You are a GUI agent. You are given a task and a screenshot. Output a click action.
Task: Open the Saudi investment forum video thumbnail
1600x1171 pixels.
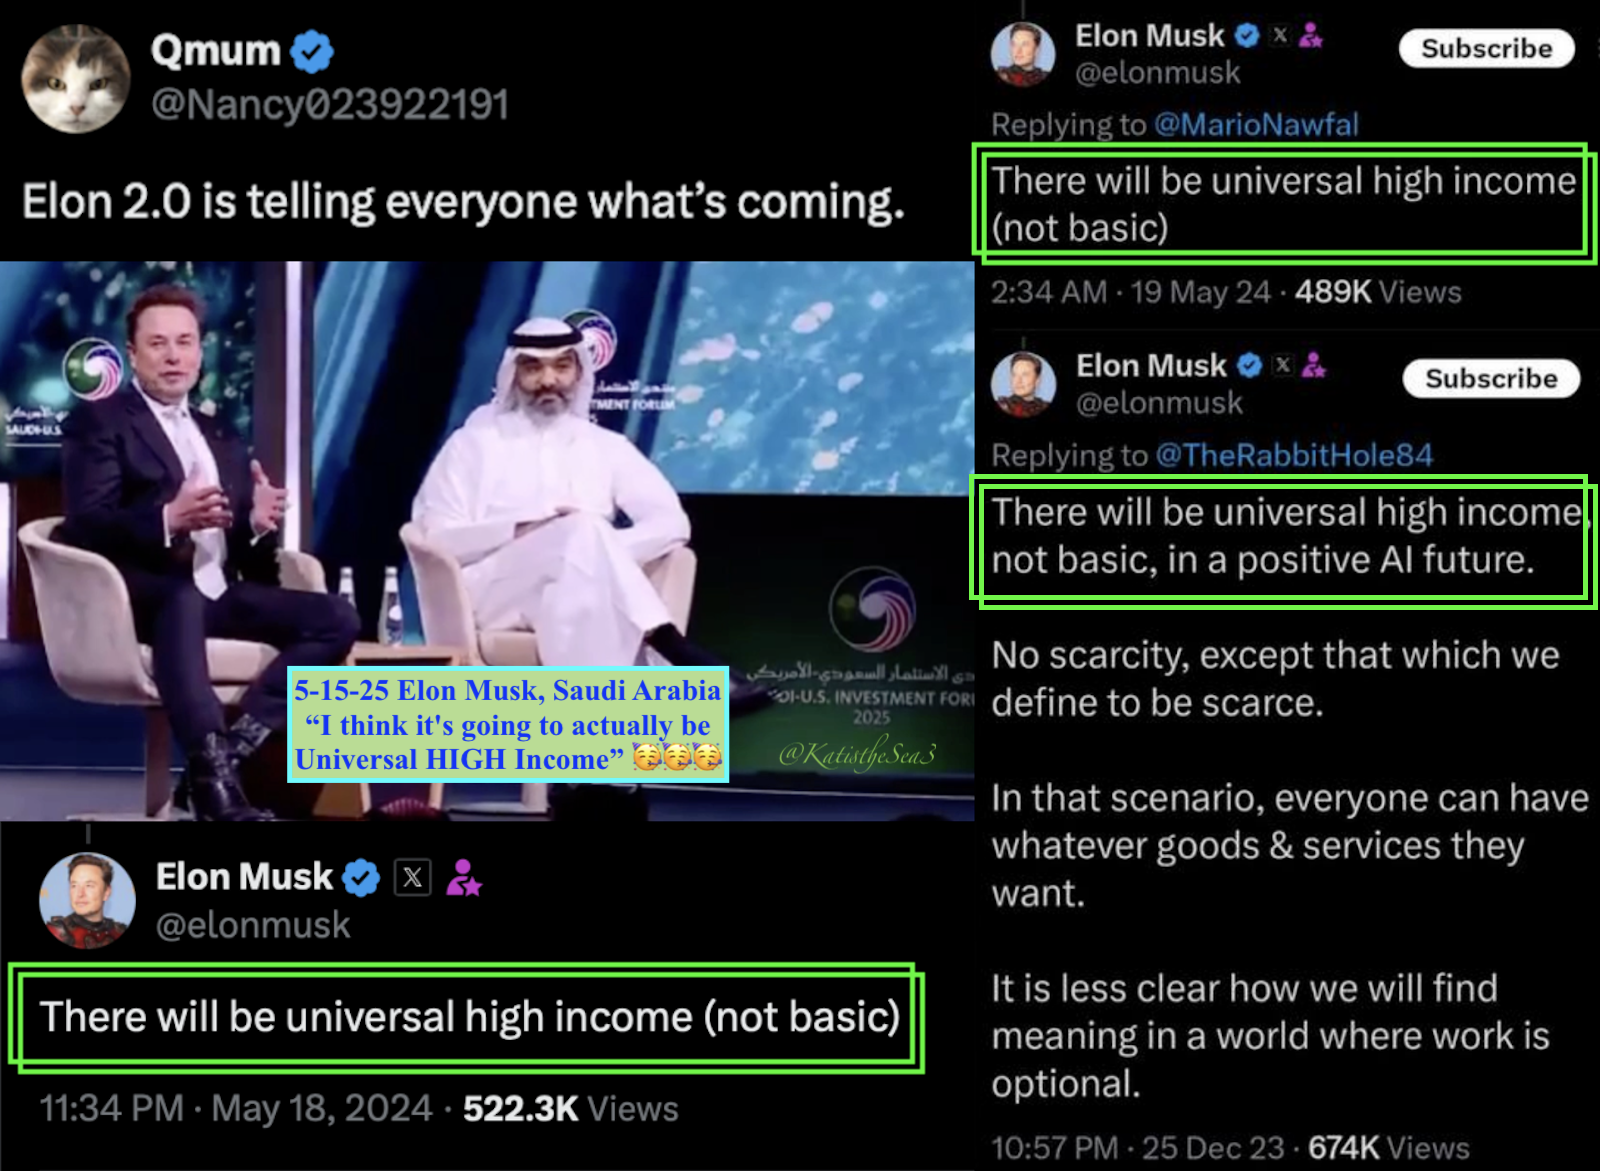pyautogui.click(x=487, y=540)
